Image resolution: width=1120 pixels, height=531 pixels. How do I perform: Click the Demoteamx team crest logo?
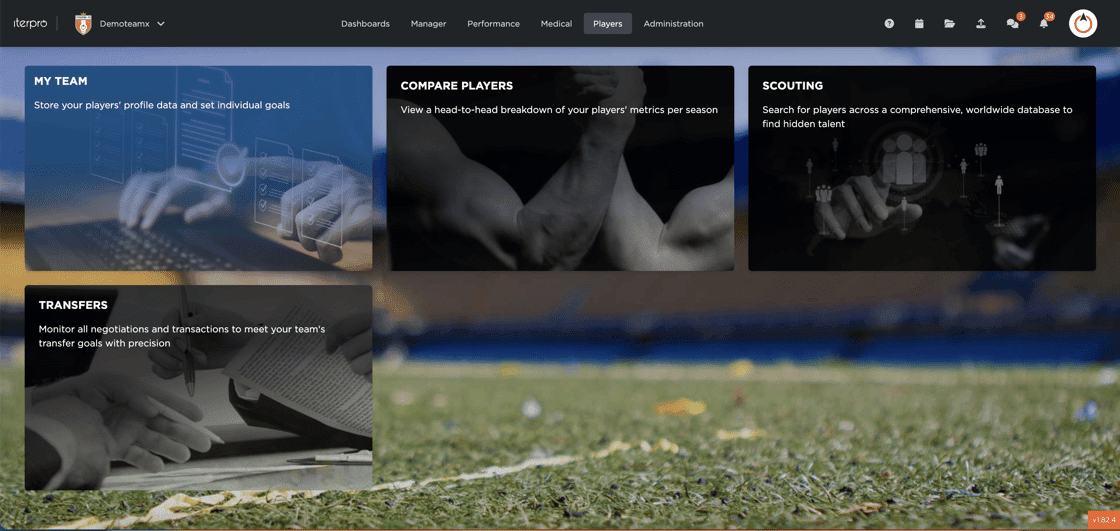click(84, 24)
